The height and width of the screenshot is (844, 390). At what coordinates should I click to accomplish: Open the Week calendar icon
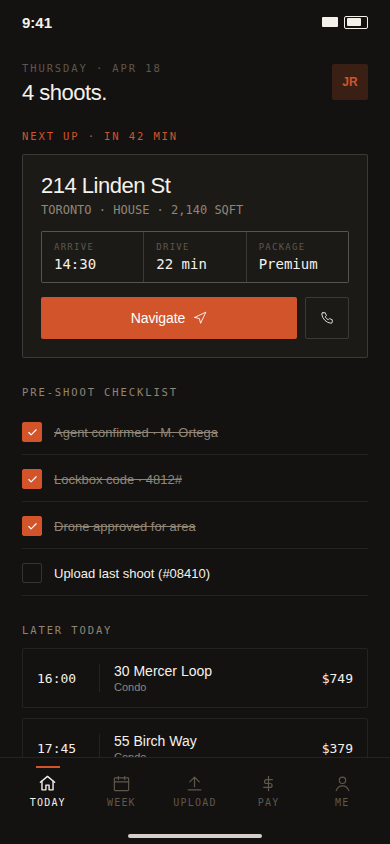(121, 783)
